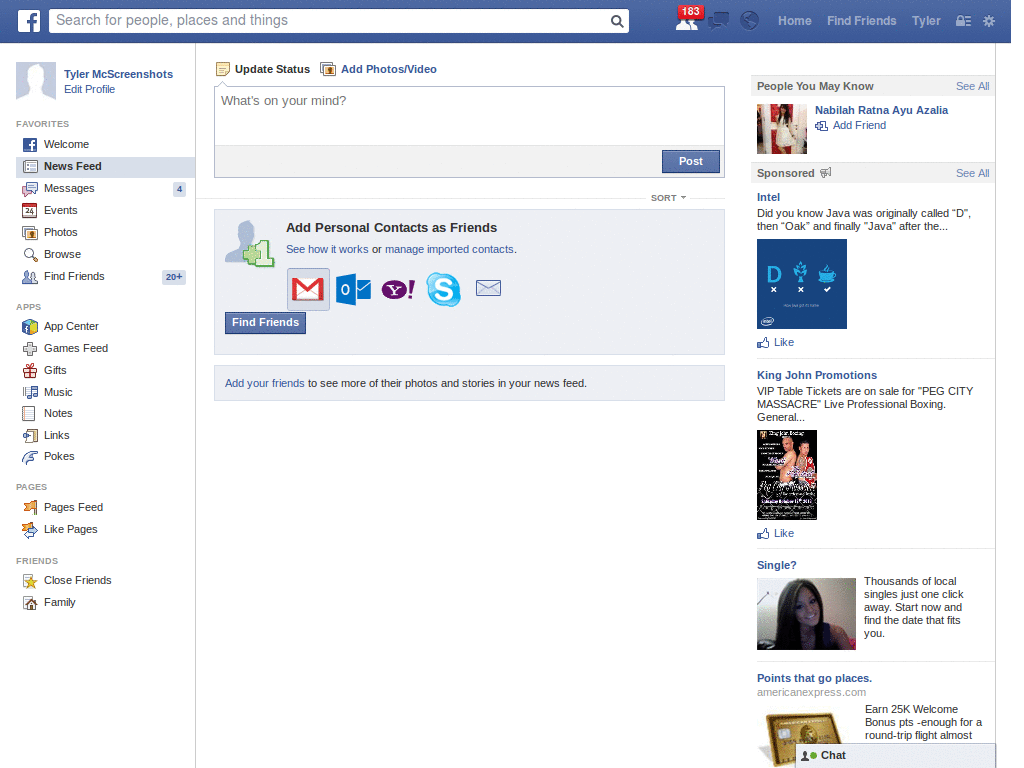Select the Yahoo contact import icon
The image size is (1024, 768).
398,289
